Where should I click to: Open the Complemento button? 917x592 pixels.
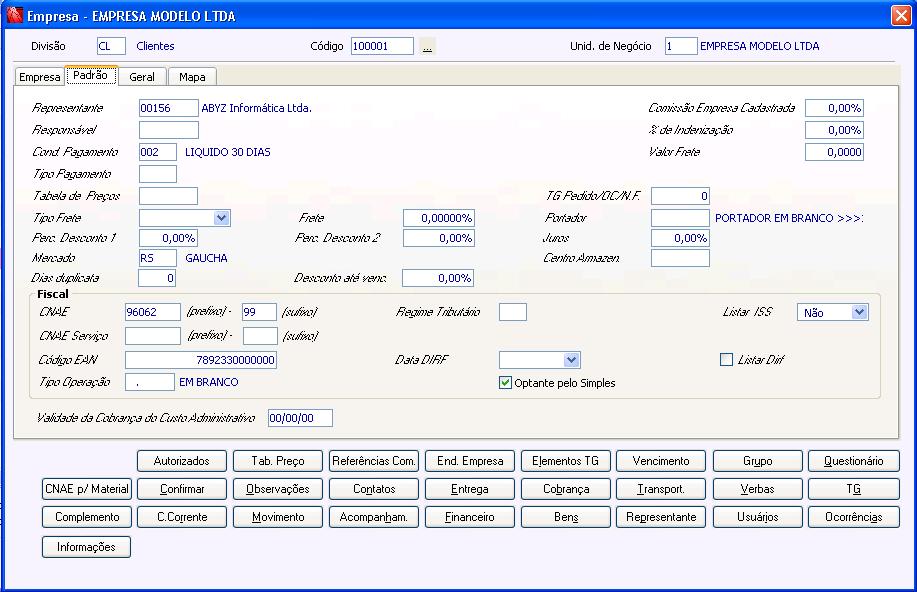[87, 517]
